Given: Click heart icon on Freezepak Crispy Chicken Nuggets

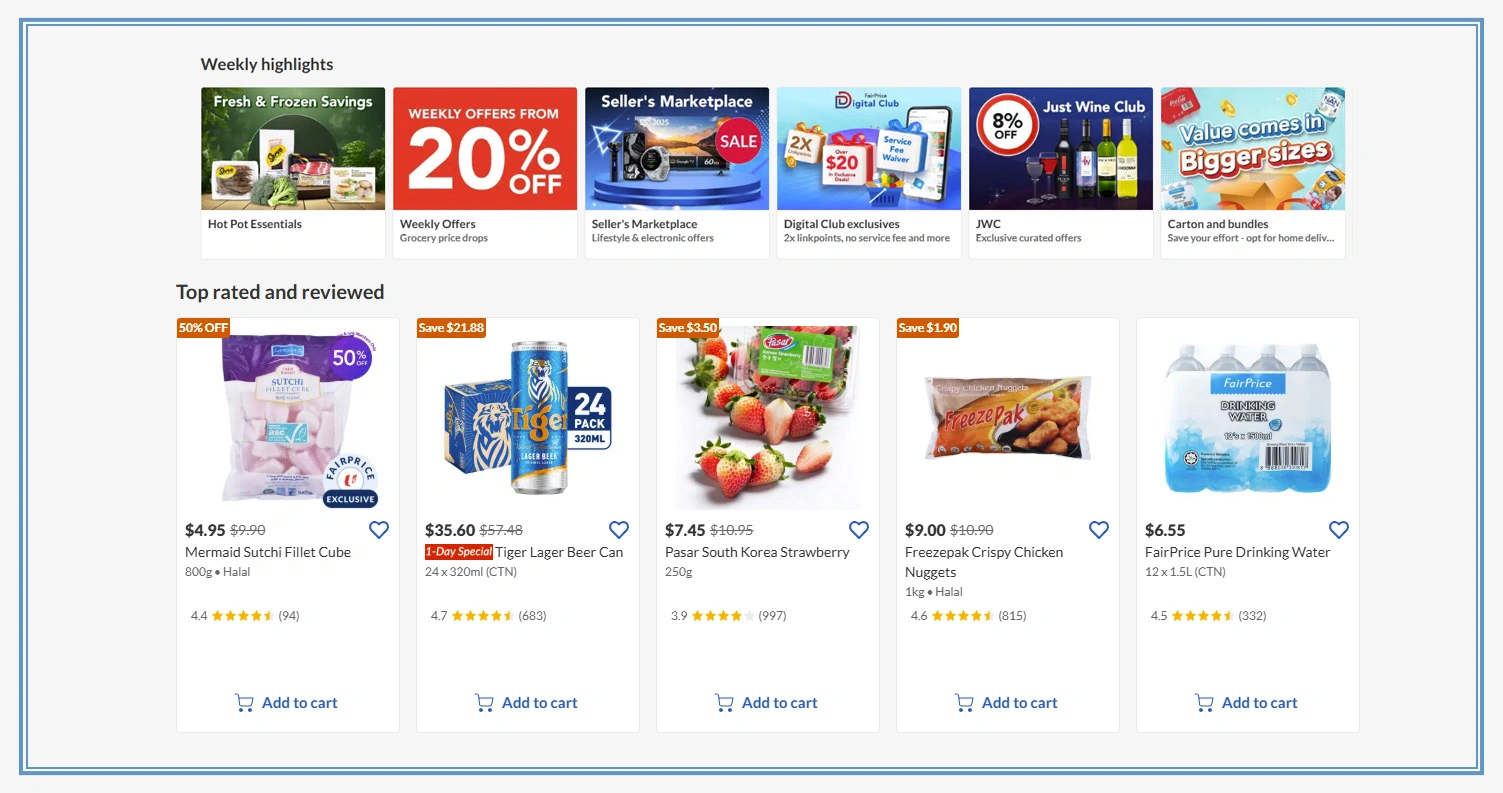Looking at the screenshot, I should [1099, 530].
